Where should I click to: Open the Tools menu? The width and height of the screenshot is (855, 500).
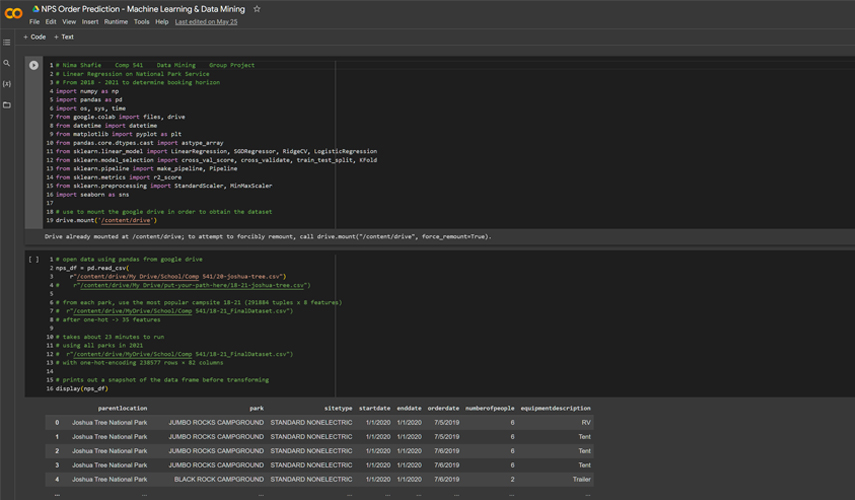click(142, 22)
